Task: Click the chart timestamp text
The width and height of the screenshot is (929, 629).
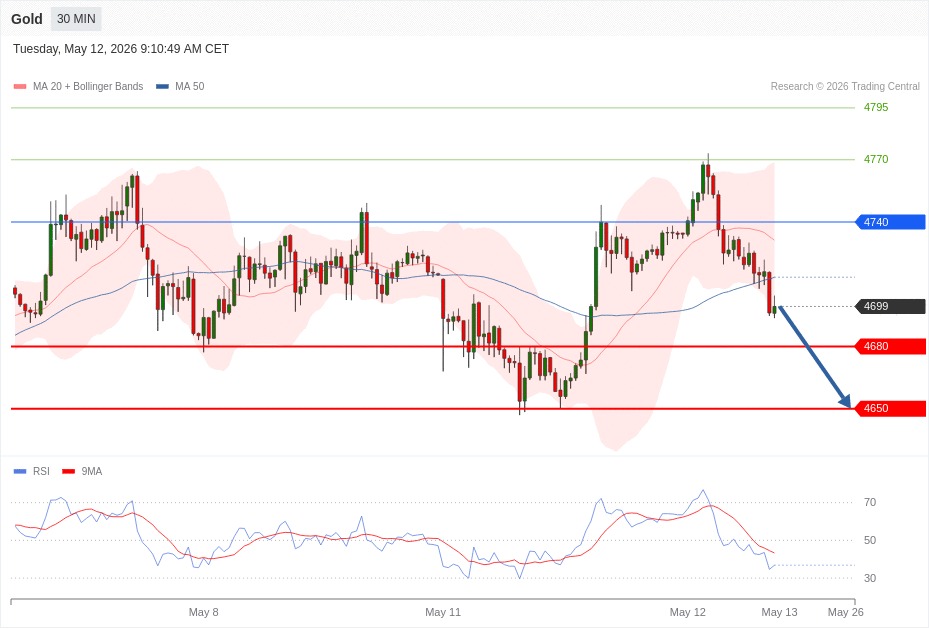Action: pyautogui.click(x=121, y=49)
